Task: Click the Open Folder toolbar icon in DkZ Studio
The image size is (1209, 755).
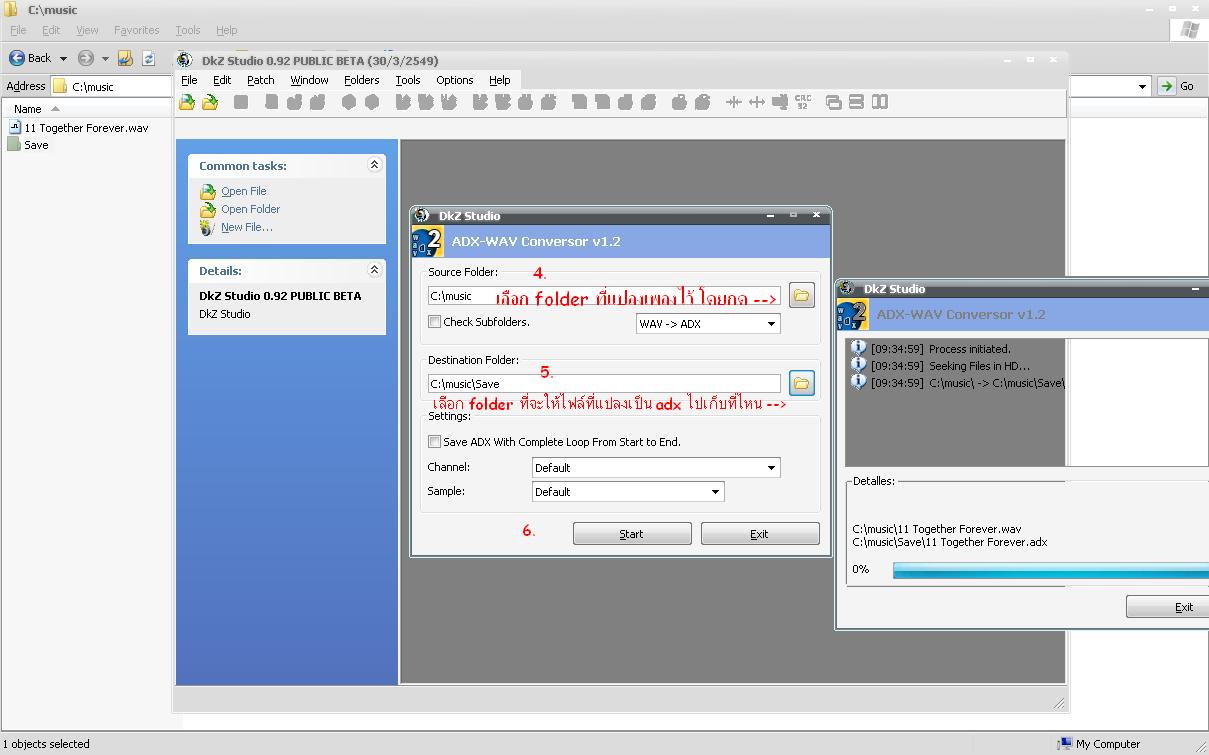Action: 210,102
